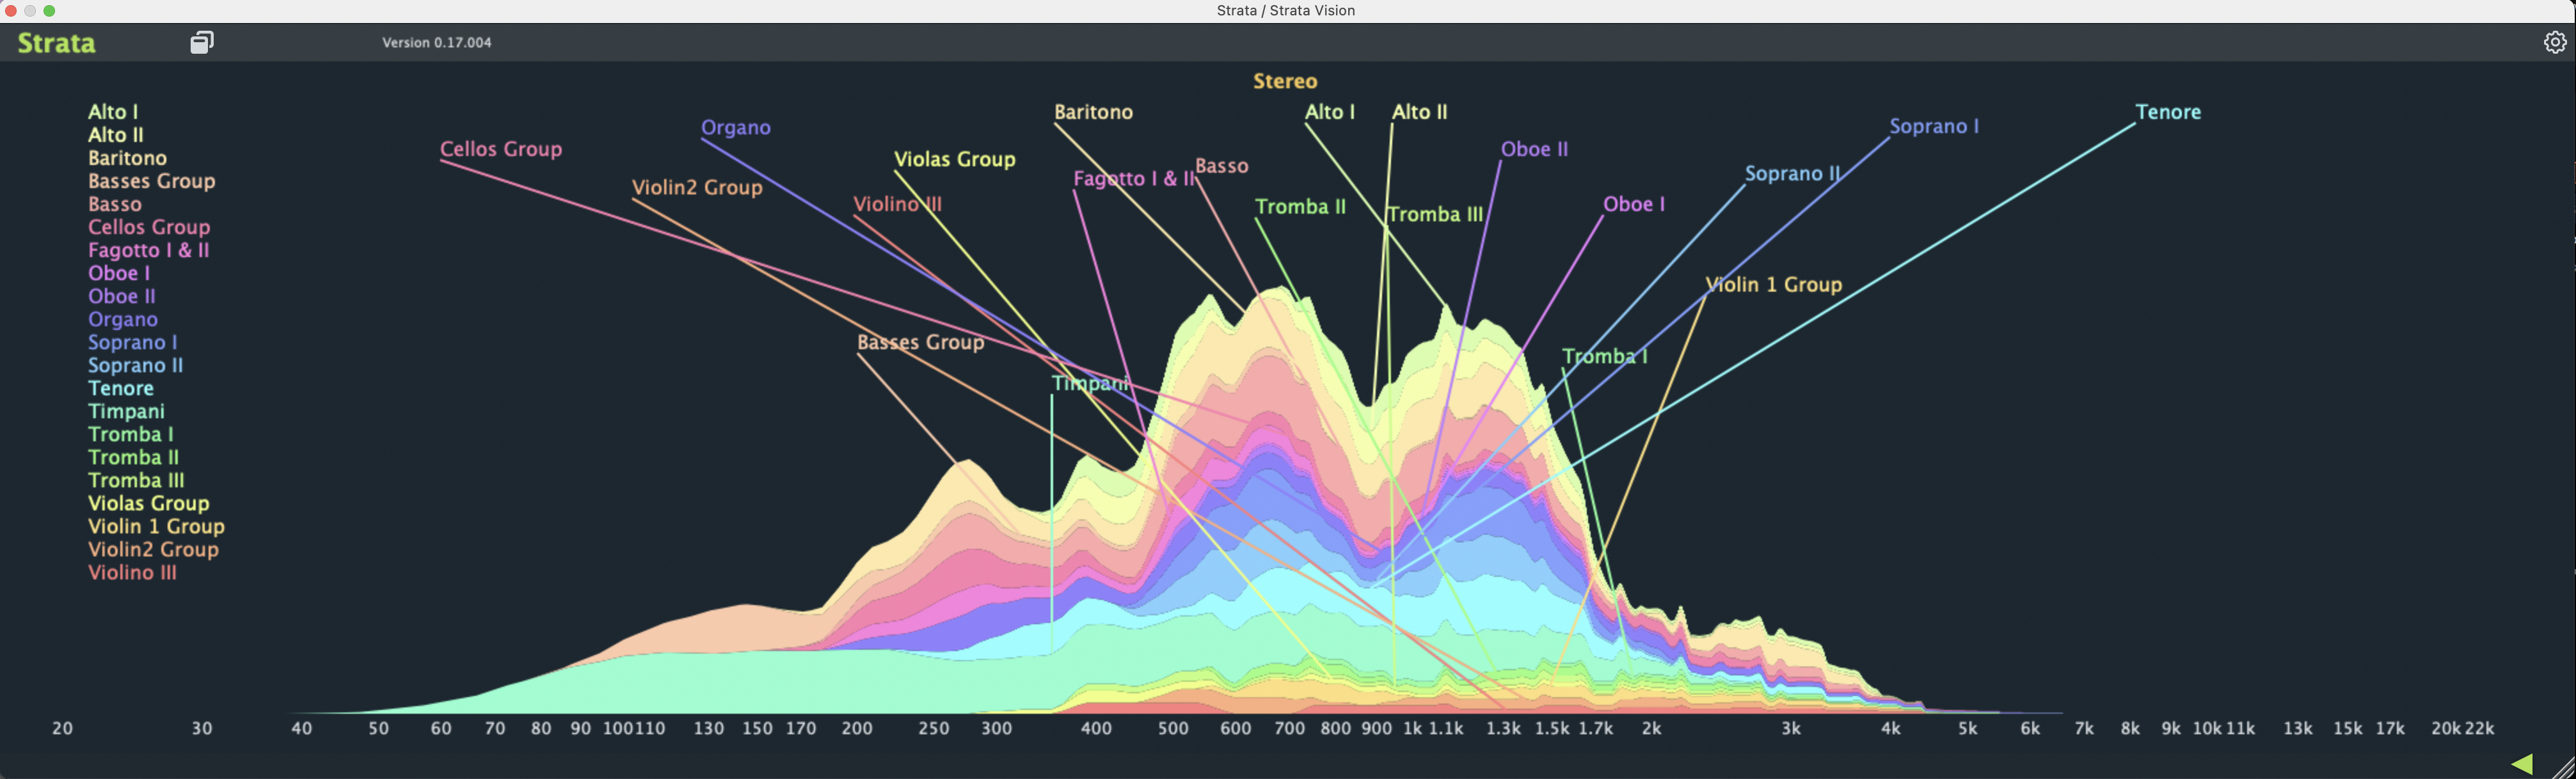The image size is (2576, 779).
Task: Click the 1k frequency axis marker
Action: click(1412, 728)
